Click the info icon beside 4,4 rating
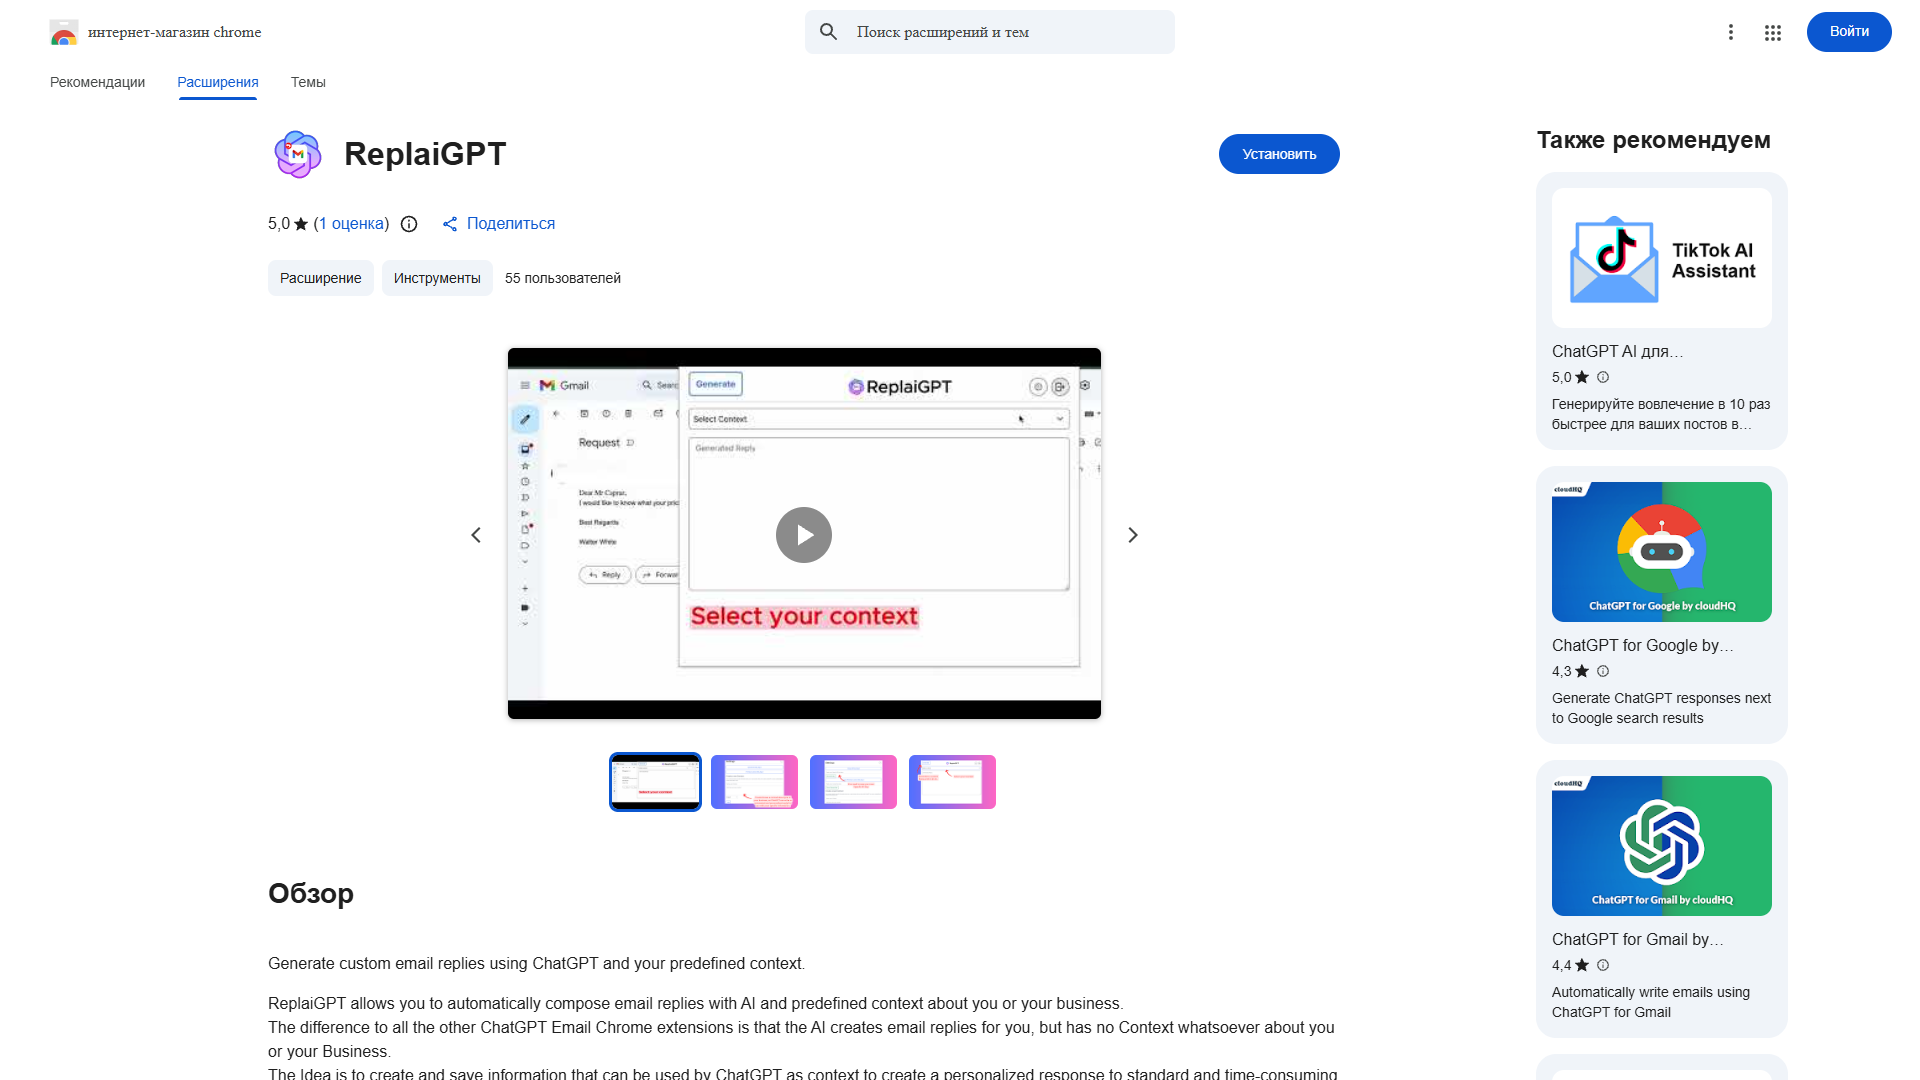 [x=1603, y=965]
